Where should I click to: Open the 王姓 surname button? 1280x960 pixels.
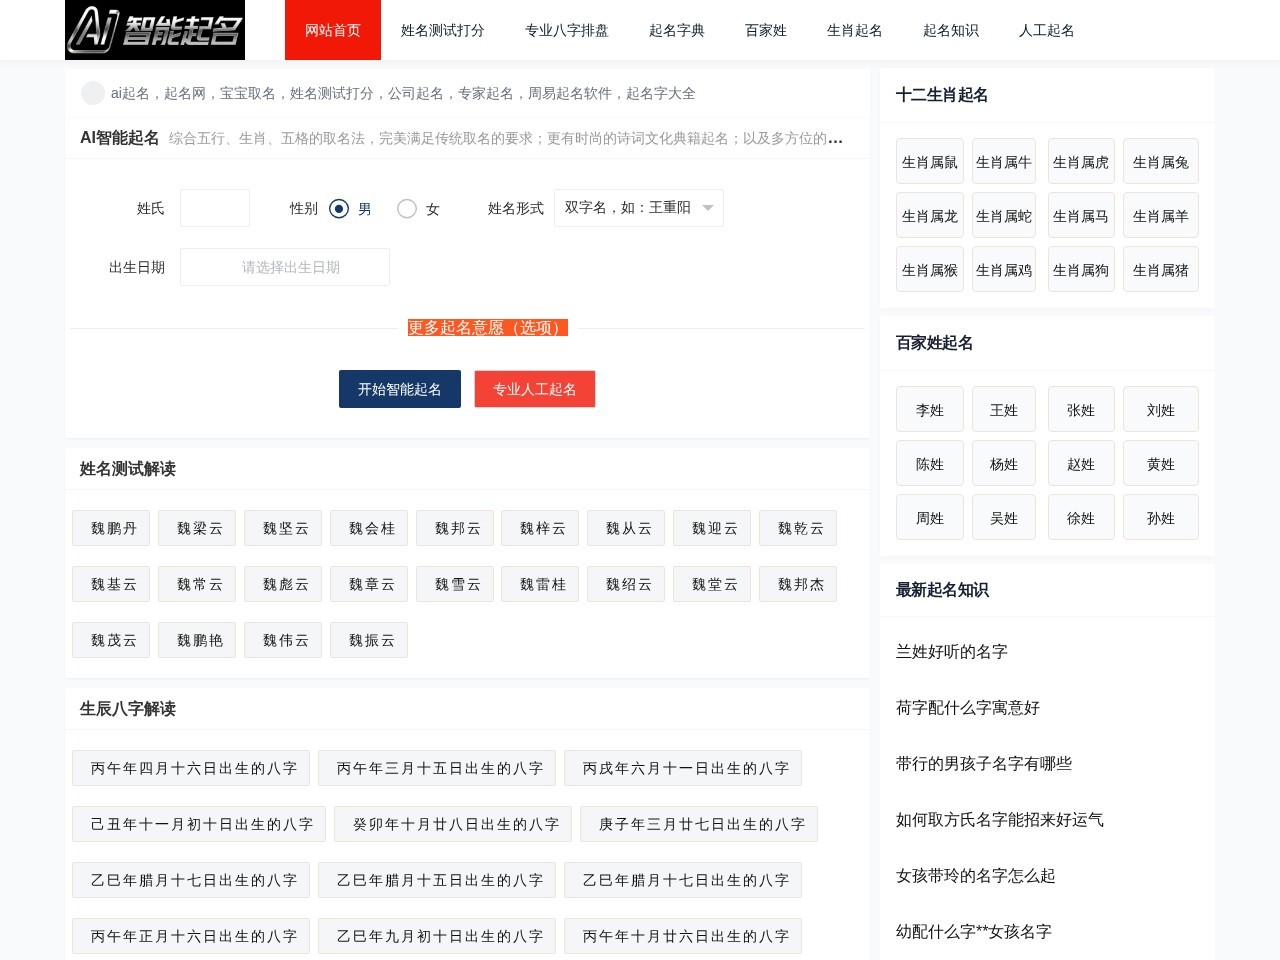[x=1004, y=409]
